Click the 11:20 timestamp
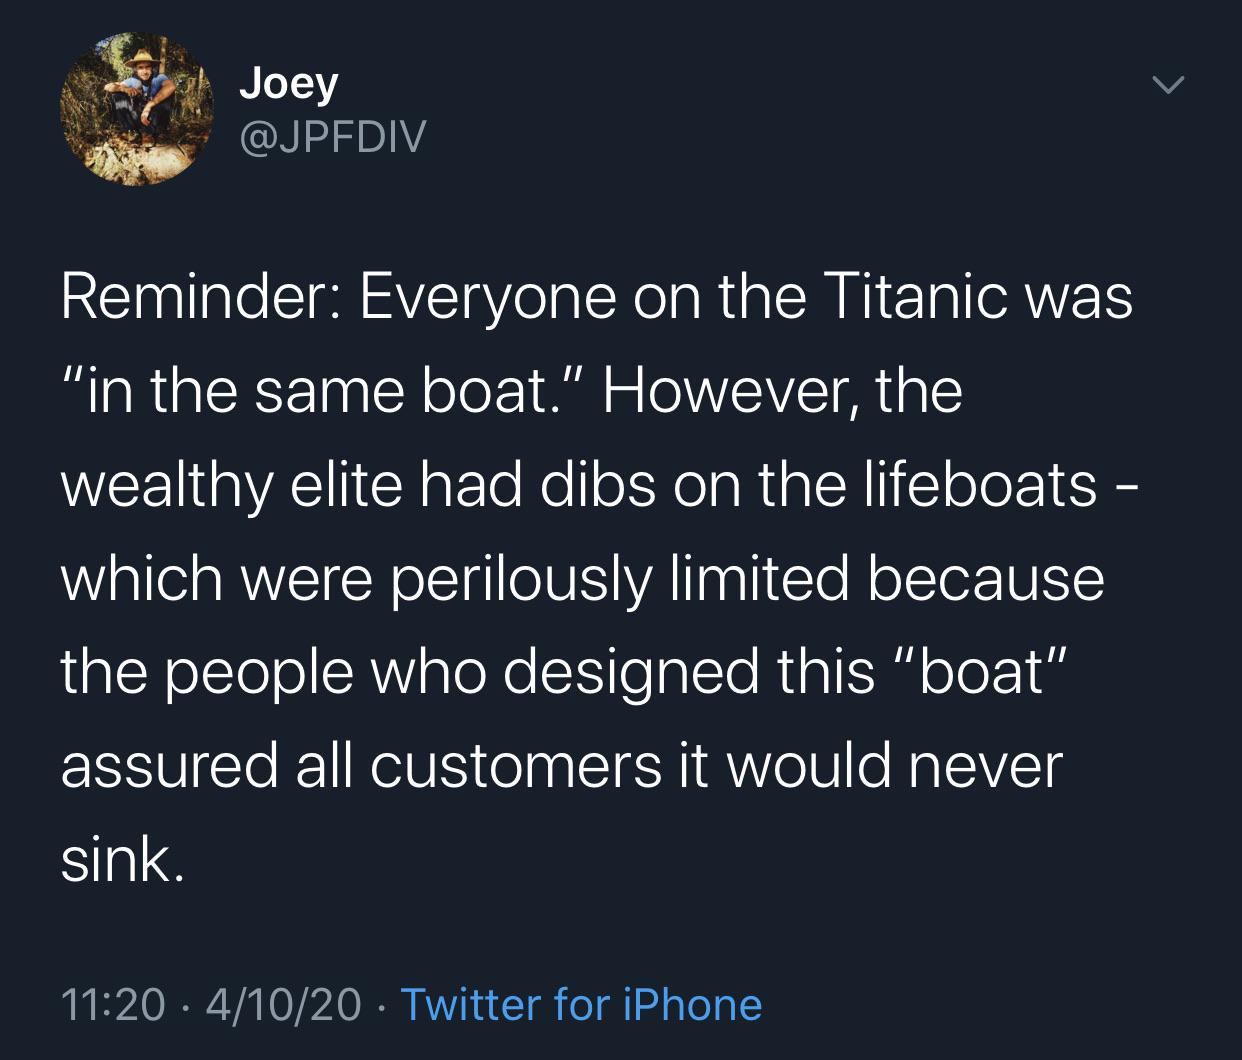Image resolution: width=1242 pixels, height=1060 pixels. coord(112,1004)
